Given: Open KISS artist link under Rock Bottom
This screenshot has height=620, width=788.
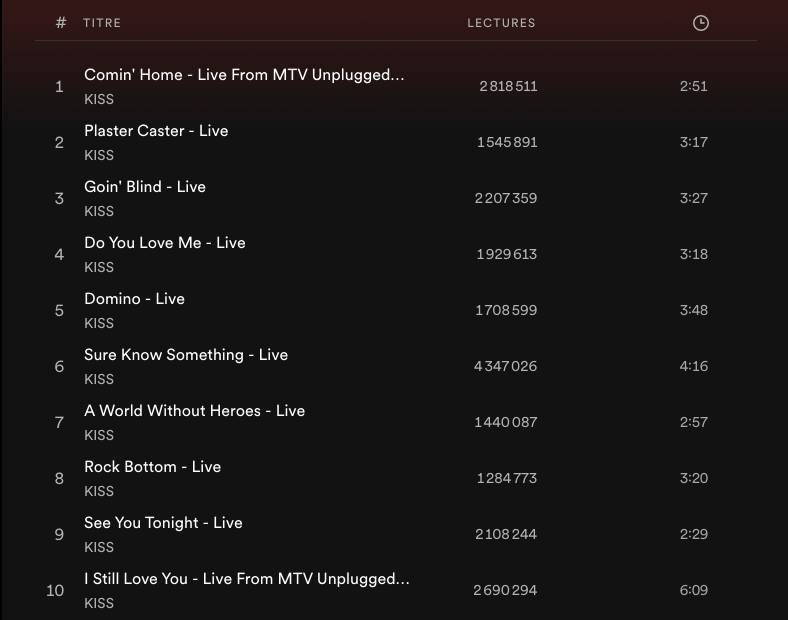Looking at the screenshot, I should [99, 491].
